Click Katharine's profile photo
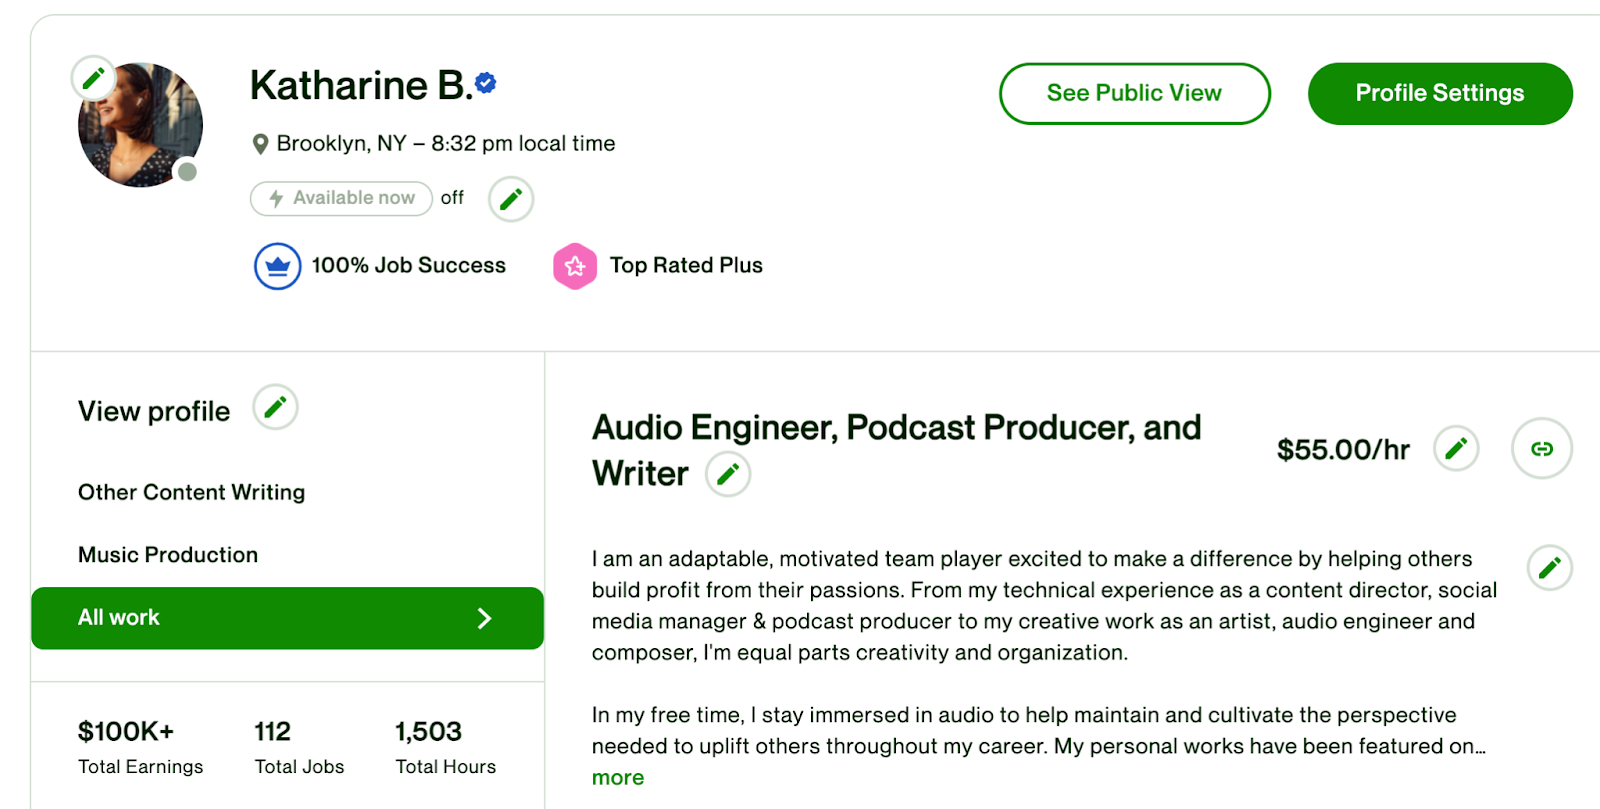This screenshot has width=1600, height=809. tap(141, 125)
